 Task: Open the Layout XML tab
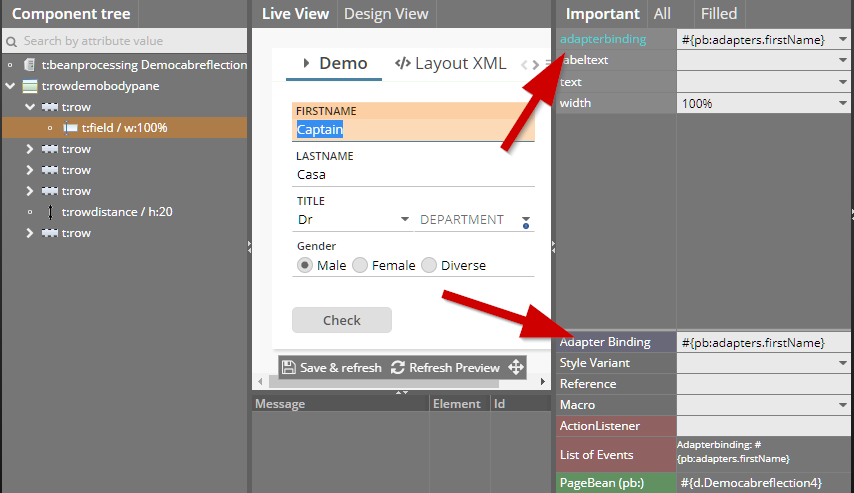pos(450,64)
